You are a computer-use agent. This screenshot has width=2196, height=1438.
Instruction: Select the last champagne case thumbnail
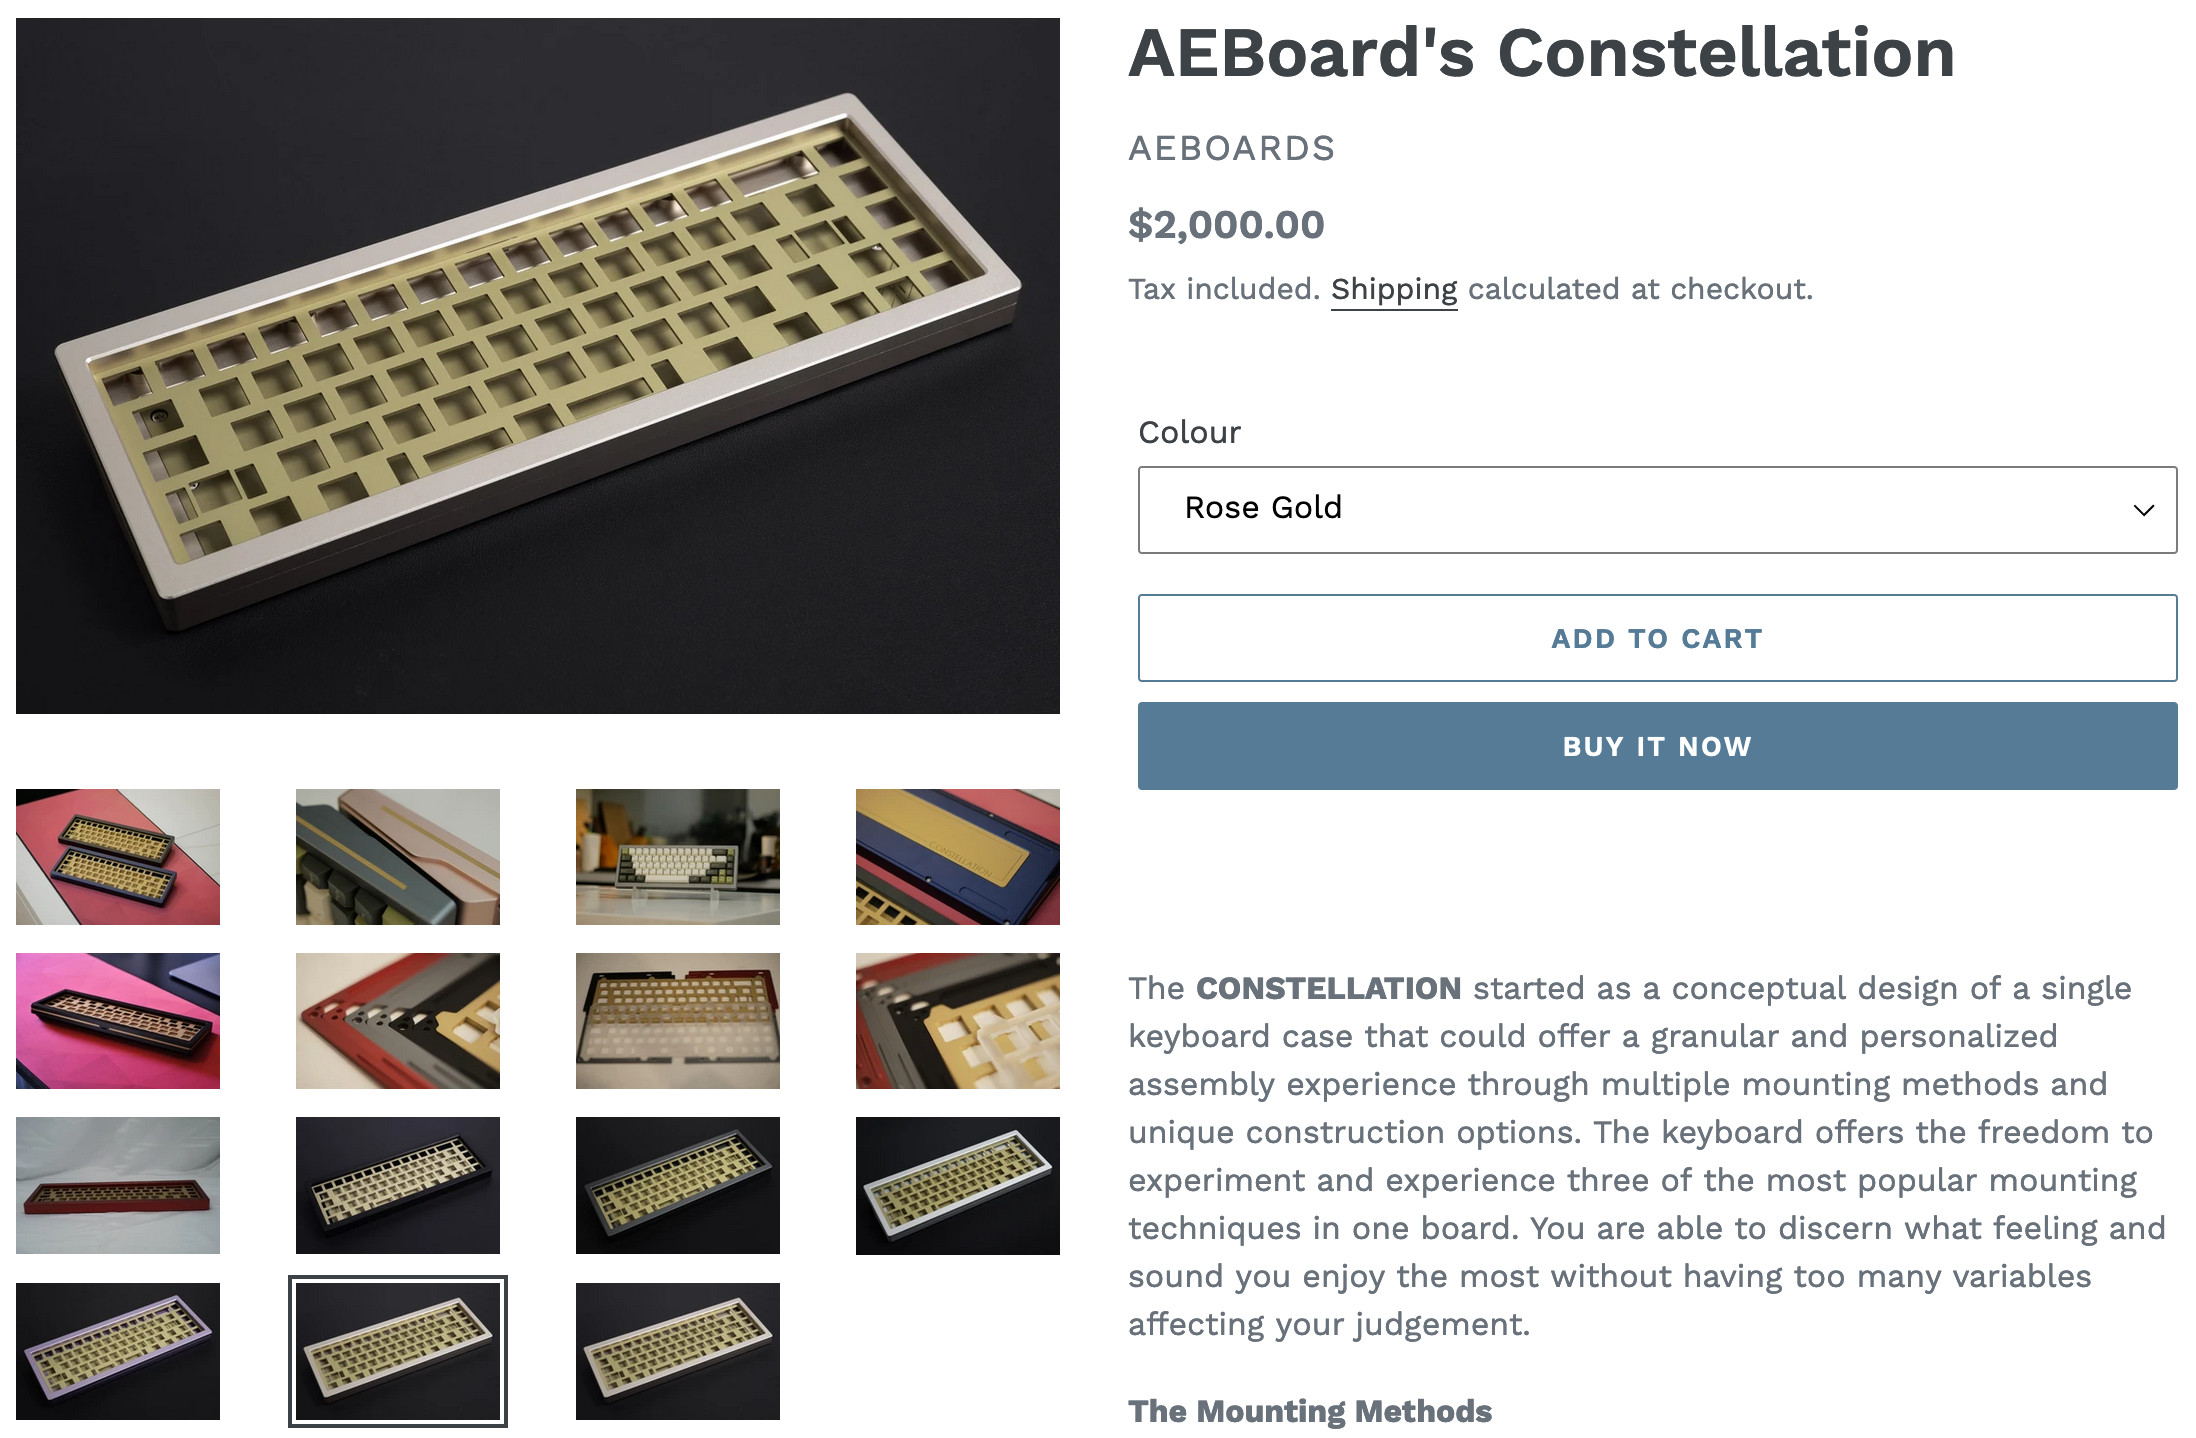[x=678, y=1351]
